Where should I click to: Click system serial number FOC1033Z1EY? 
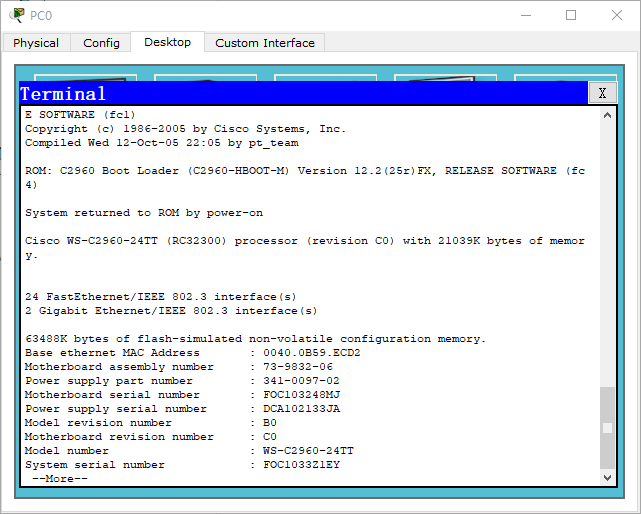tap(302, 465)
